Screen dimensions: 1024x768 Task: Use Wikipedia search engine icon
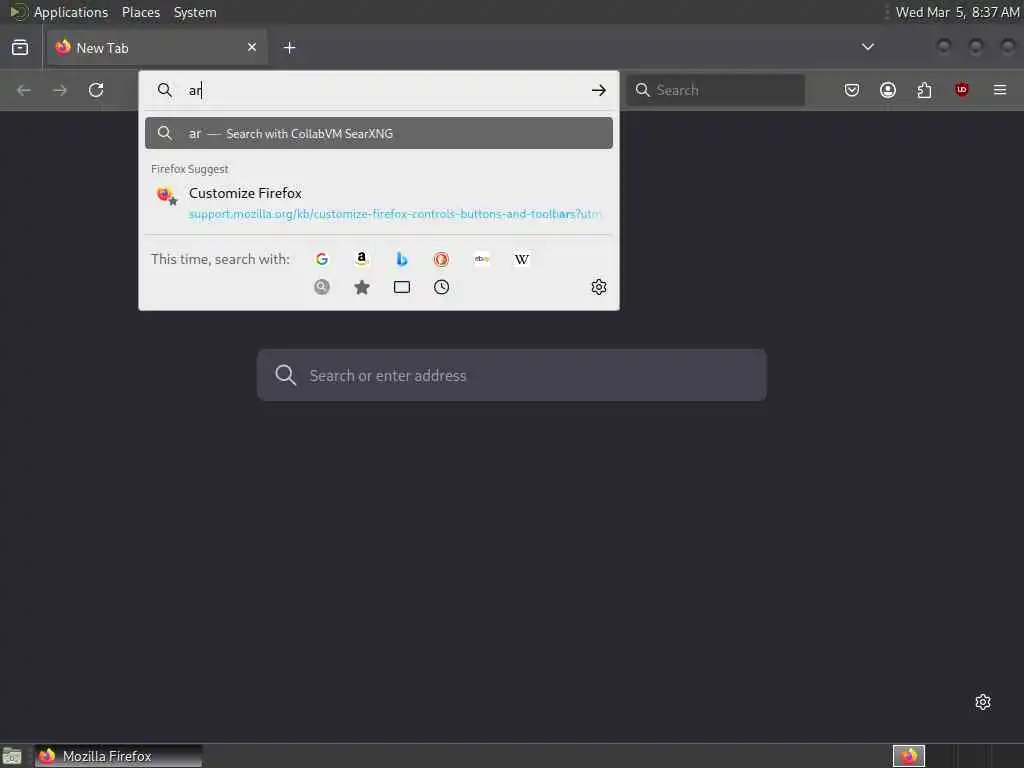click(x=522, y=259)
